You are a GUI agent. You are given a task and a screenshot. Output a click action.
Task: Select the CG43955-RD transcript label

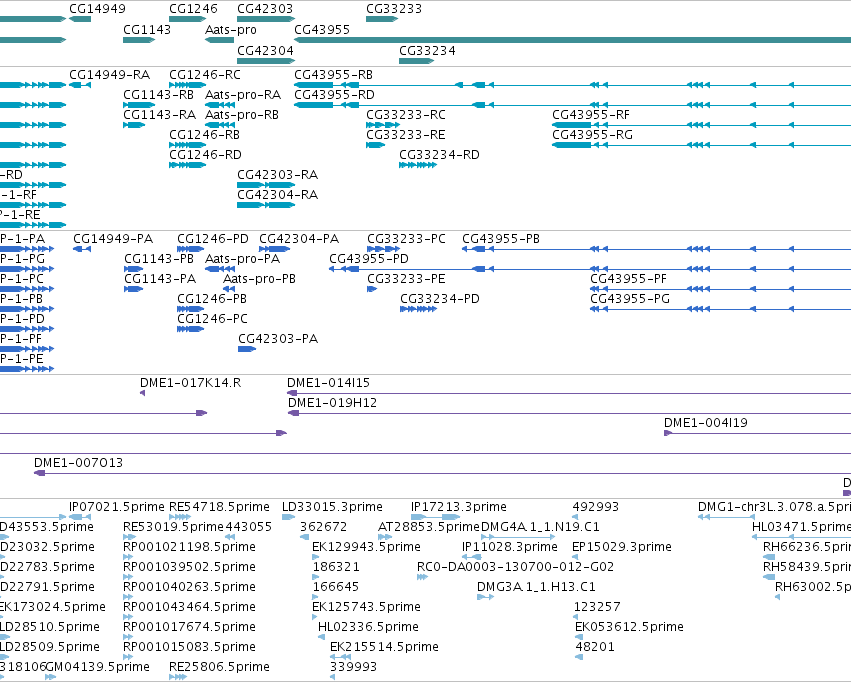(x=334, y=94)
